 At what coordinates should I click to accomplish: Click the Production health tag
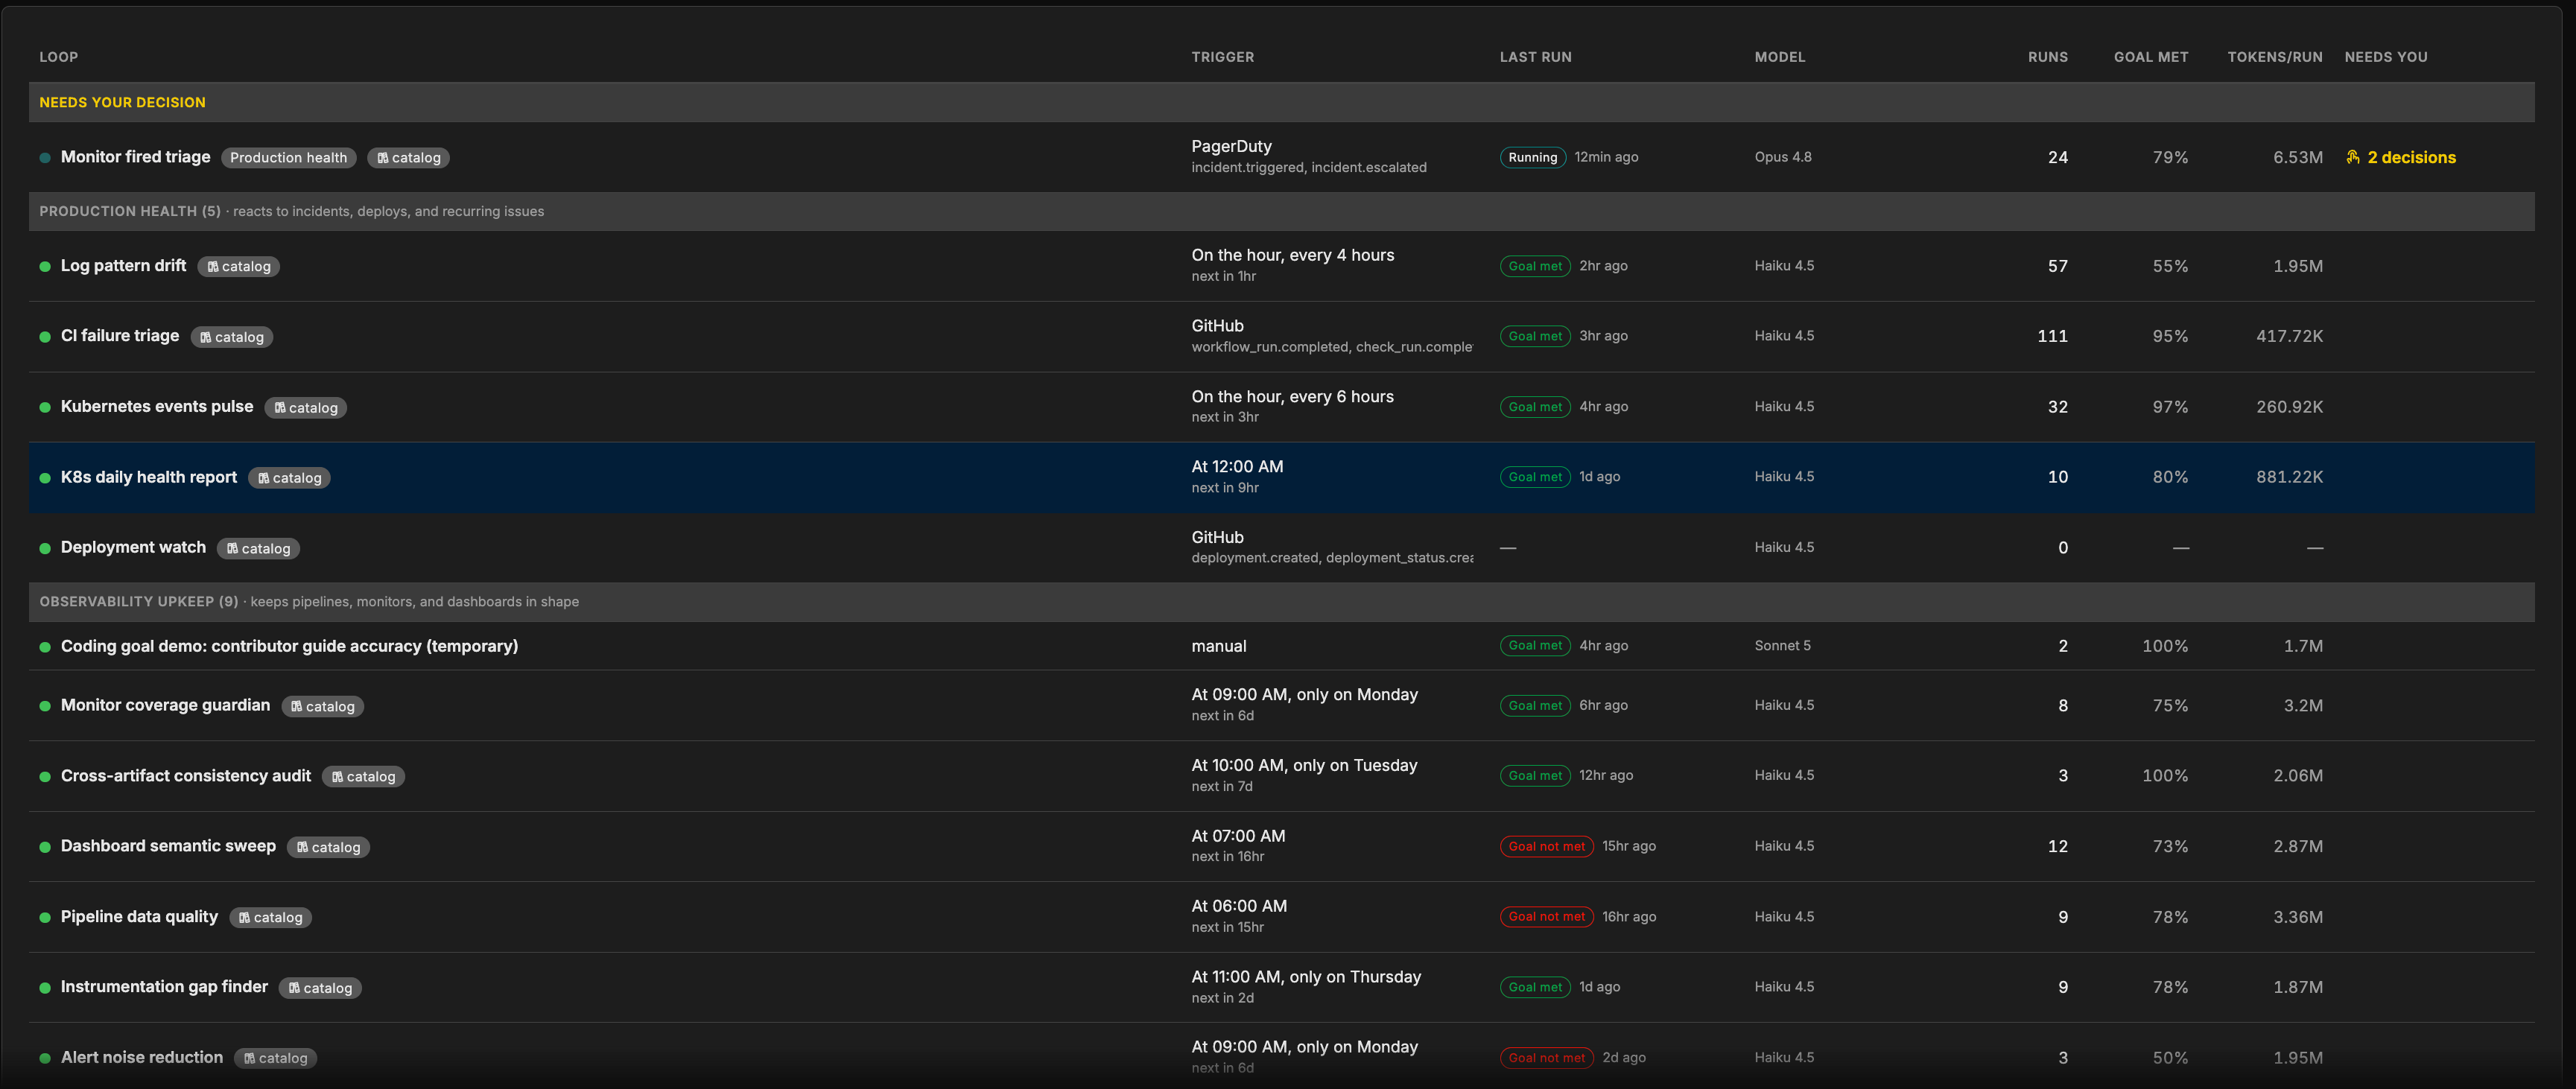click(x=288, y=158)
